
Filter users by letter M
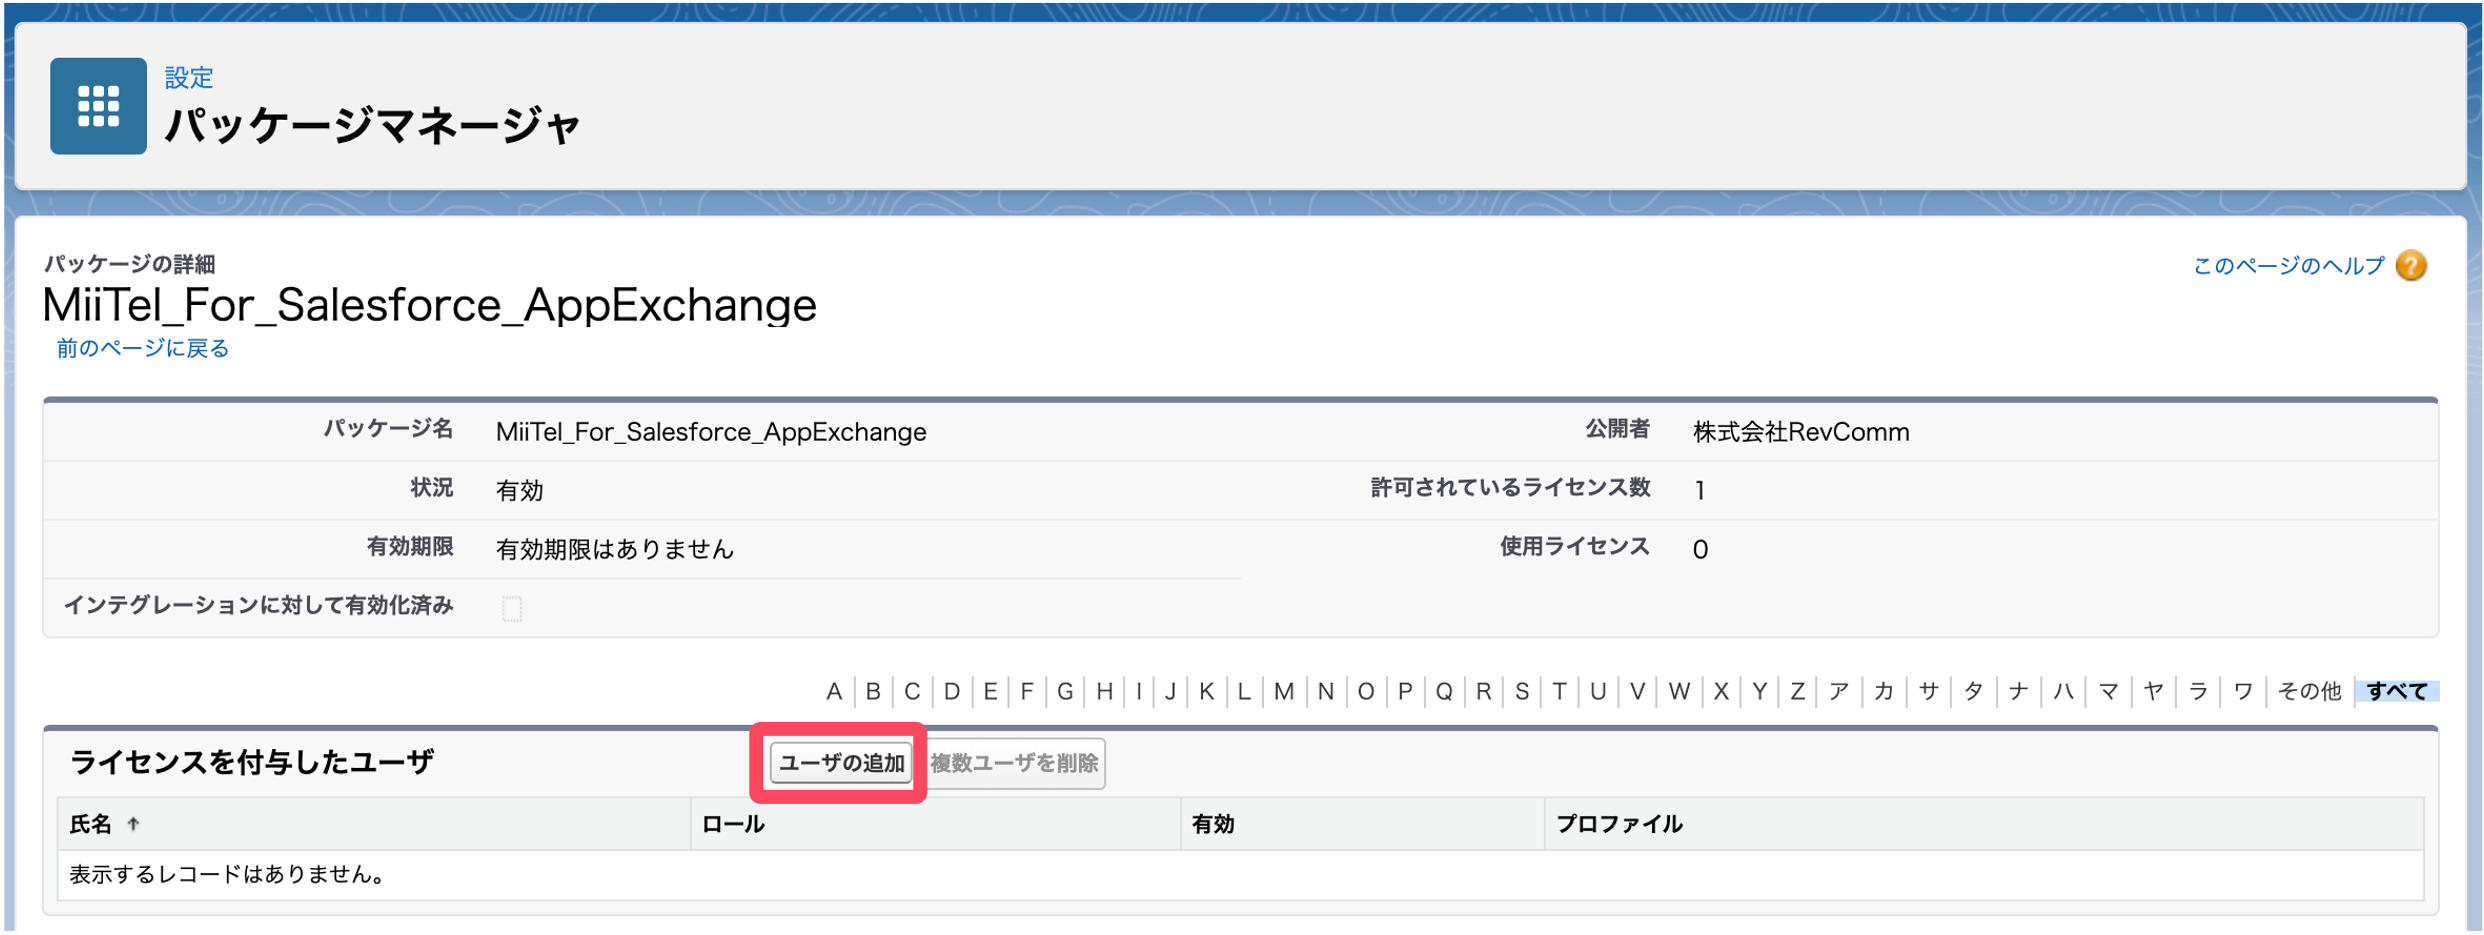(x=1284, y=691)
